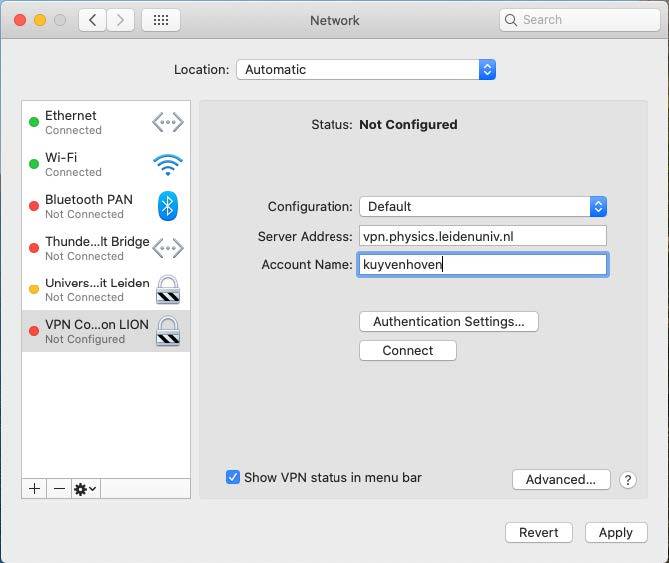Click the red status dot beside Bluetooth PAN
The width and height of the screenshot is (669, 563).
click(34, 206)
